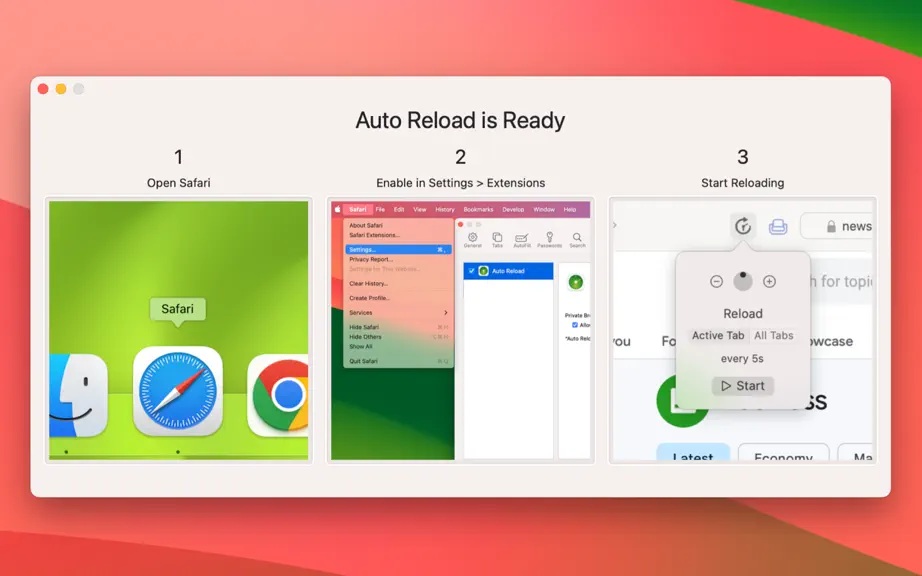Viewport: 922px width, 576px height.
Task: Click the Safari compass icon in the Dock
Action: click(x=178, y=391)
